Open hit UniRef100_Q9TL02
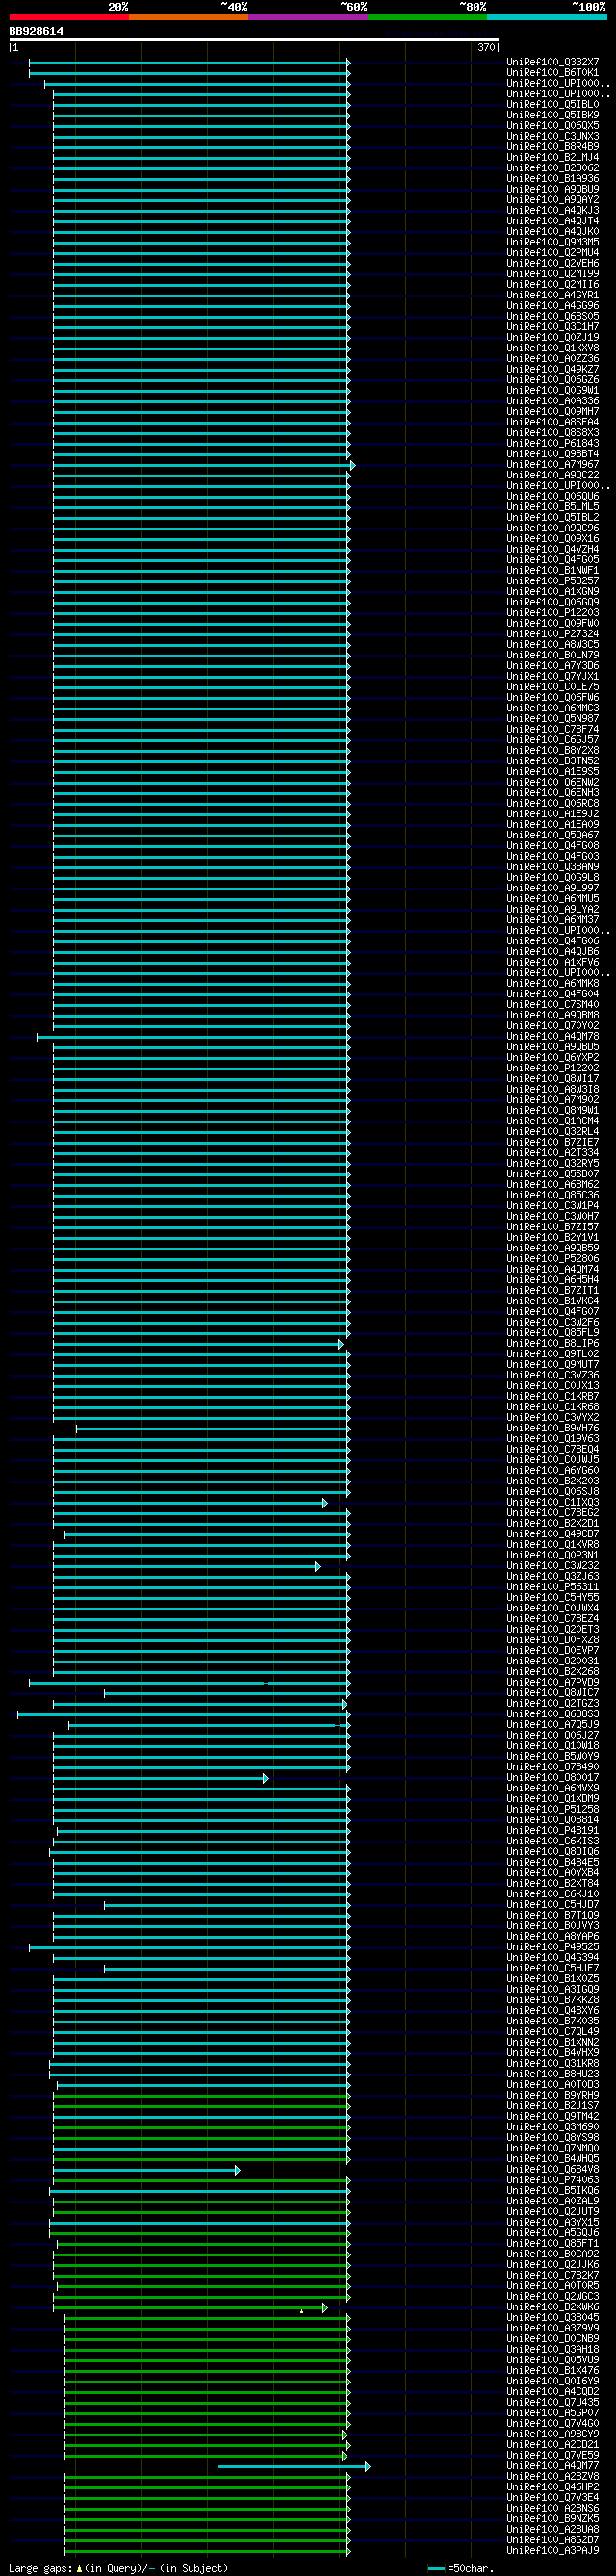The image size is (616, 2576). click(x=553, y=1354)
